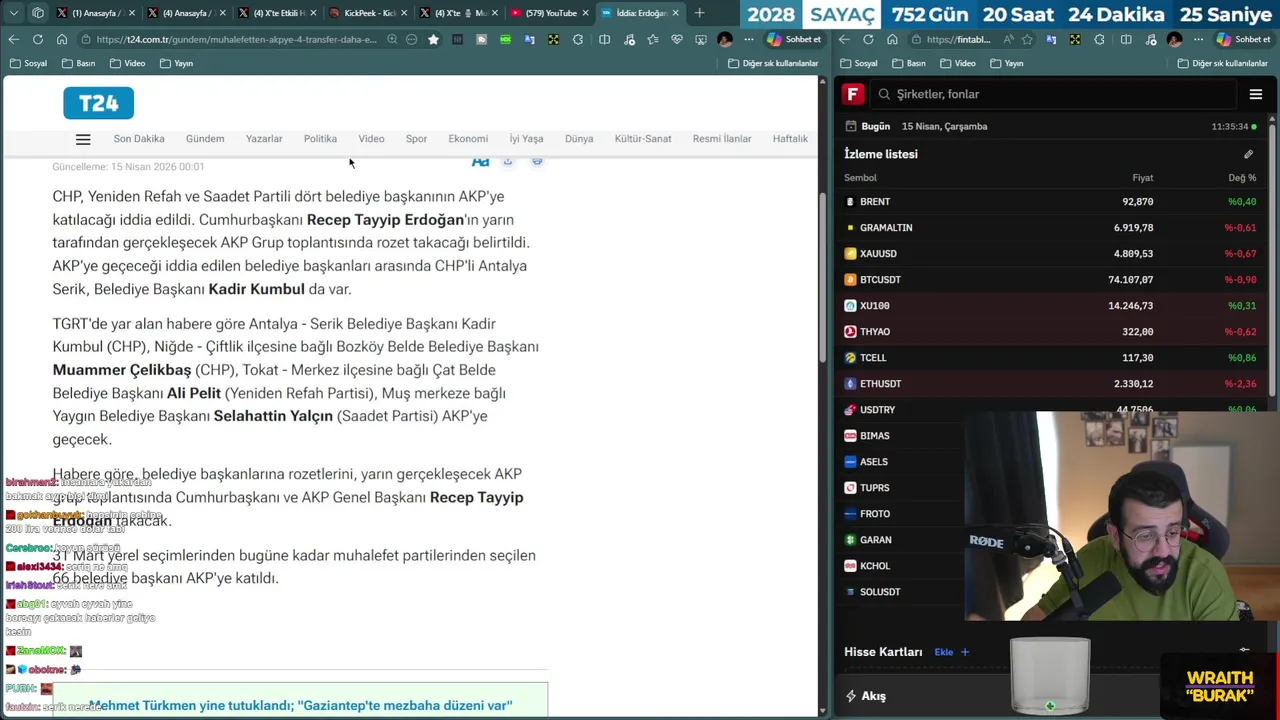The image size is (1280, 720).
Task: Open settings and more menu in T24 browser
Action: pos(749,39)
